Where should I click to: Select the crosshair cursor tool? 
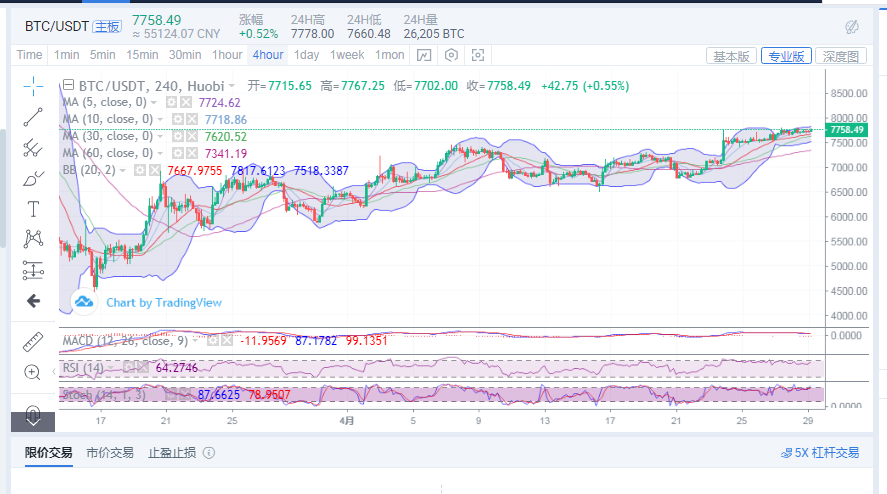coord(33,85)
